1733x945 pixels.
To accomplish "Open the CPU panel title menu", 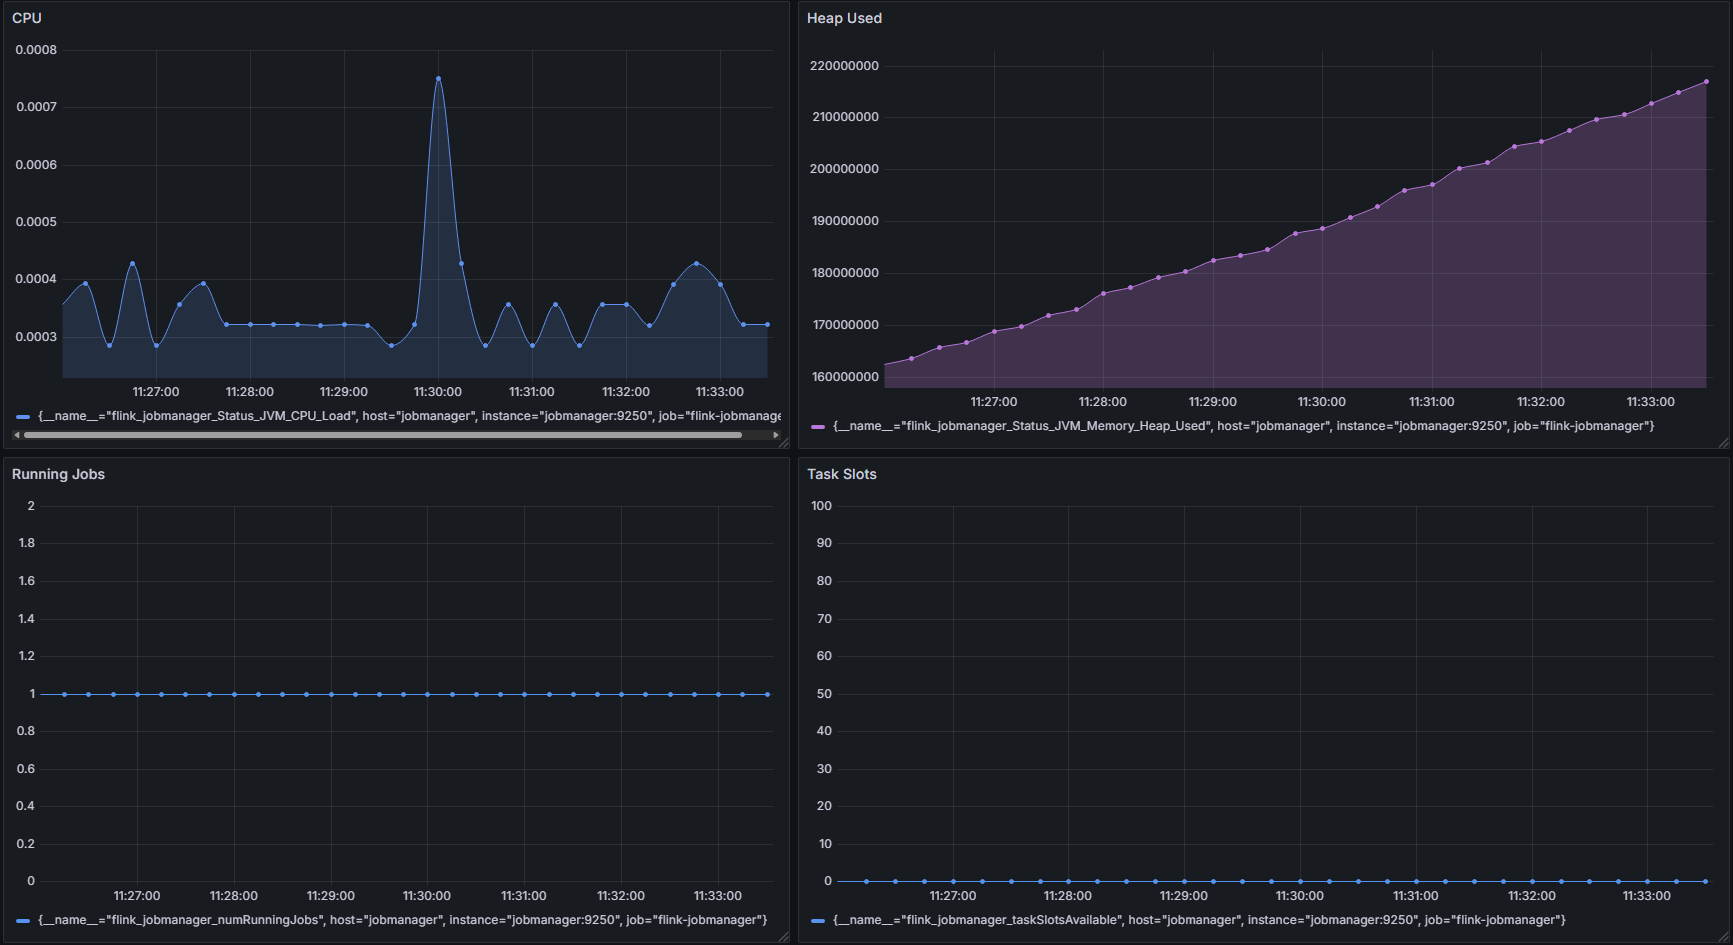I will pyautogui.click(x=27, y=18).
